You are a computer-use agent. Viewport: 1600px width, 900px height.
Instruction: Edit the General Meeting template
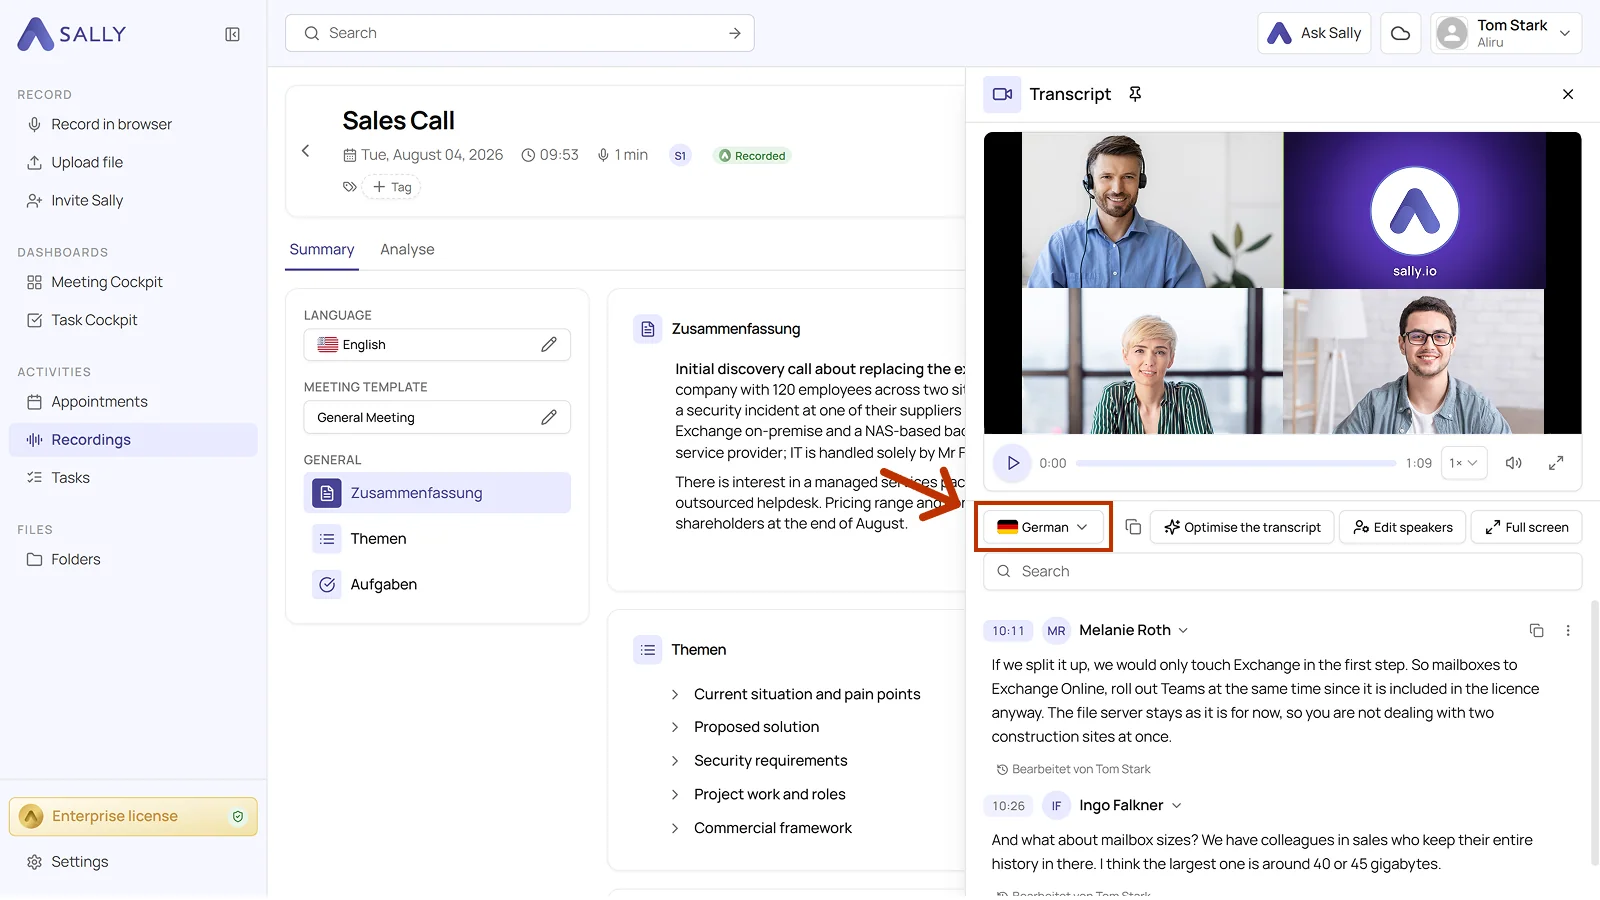(x=548, y=418)
